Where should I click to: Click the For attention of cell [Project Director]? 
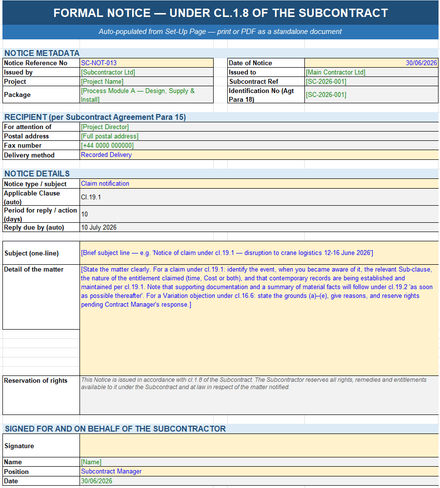(x=259, y=127)
